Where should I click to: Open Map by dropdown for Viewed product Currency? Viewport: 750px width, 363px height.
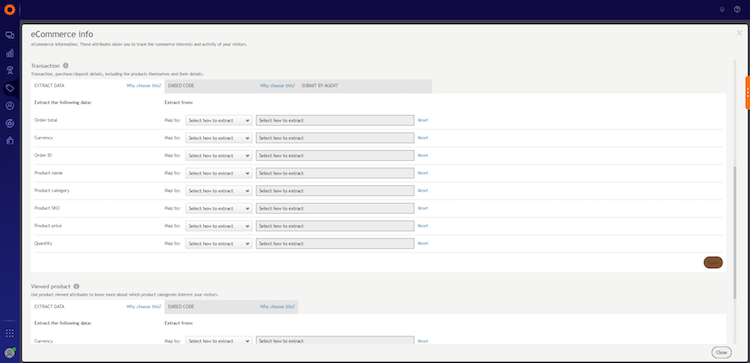point(219,341)
